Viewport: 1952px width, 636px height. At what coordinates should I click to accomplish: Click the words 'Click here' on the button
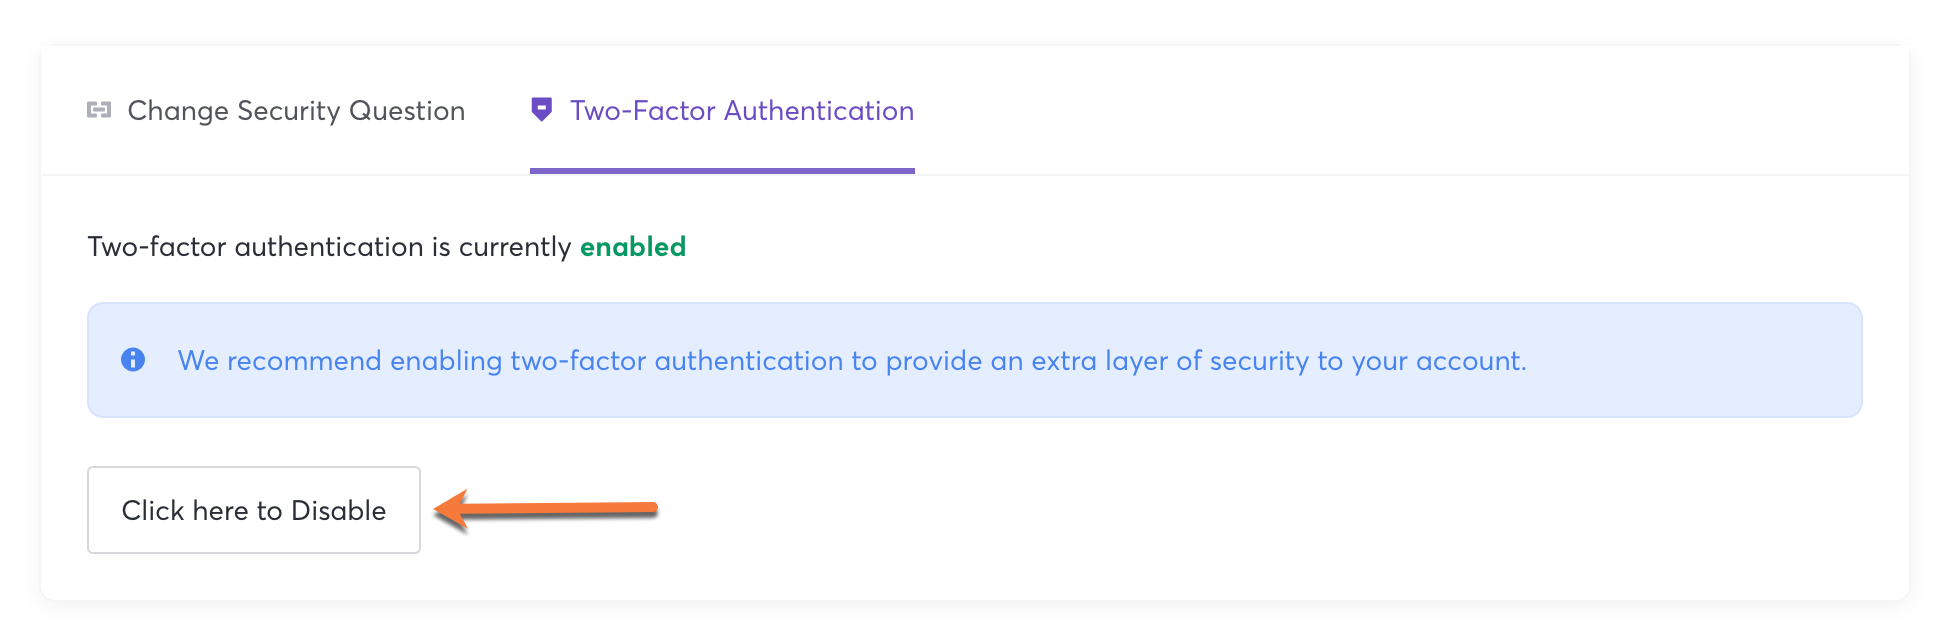[x=185, y=511]
